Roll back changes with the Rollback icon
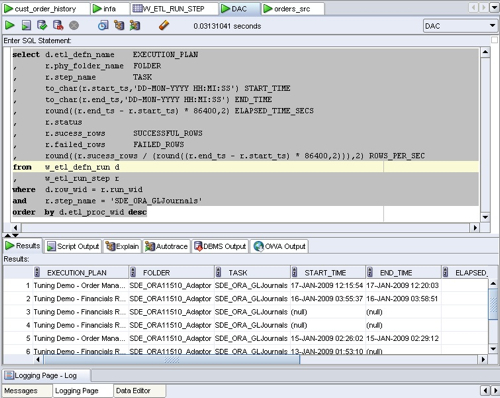The height and width of the screenshot is (398, 500). pyautogui.click(x=58, y=25)
